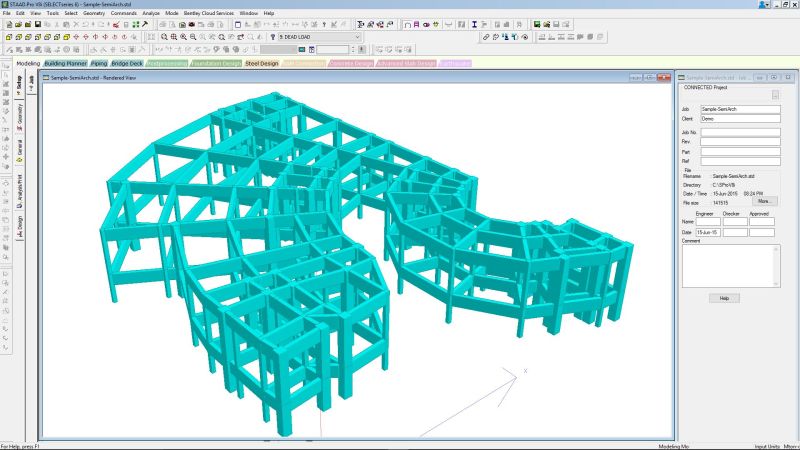Switch to the Building Planner tab
This screenshot has height=450, width=800.
65,63
